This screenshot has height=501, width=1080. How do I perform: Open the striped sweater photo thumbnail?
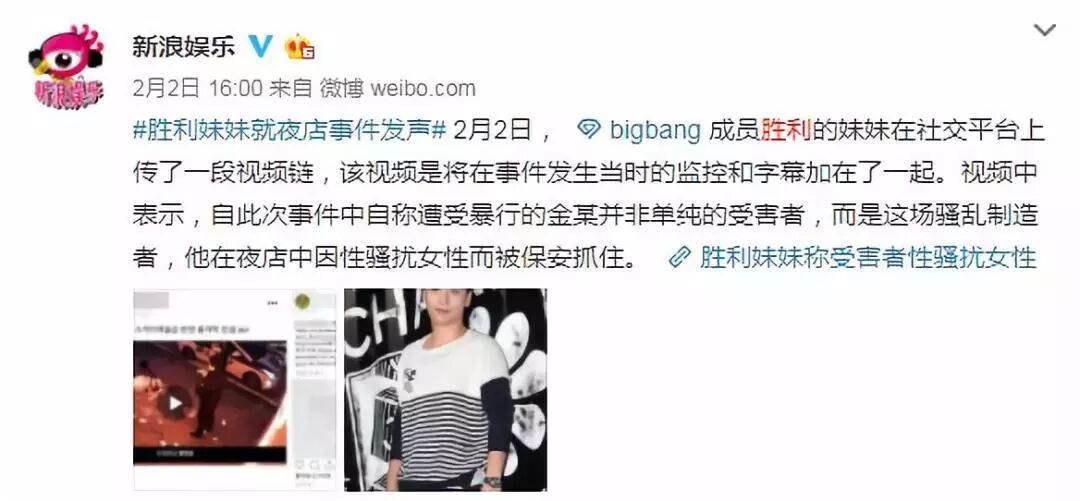pyautogui.click(x=445, y=389)
